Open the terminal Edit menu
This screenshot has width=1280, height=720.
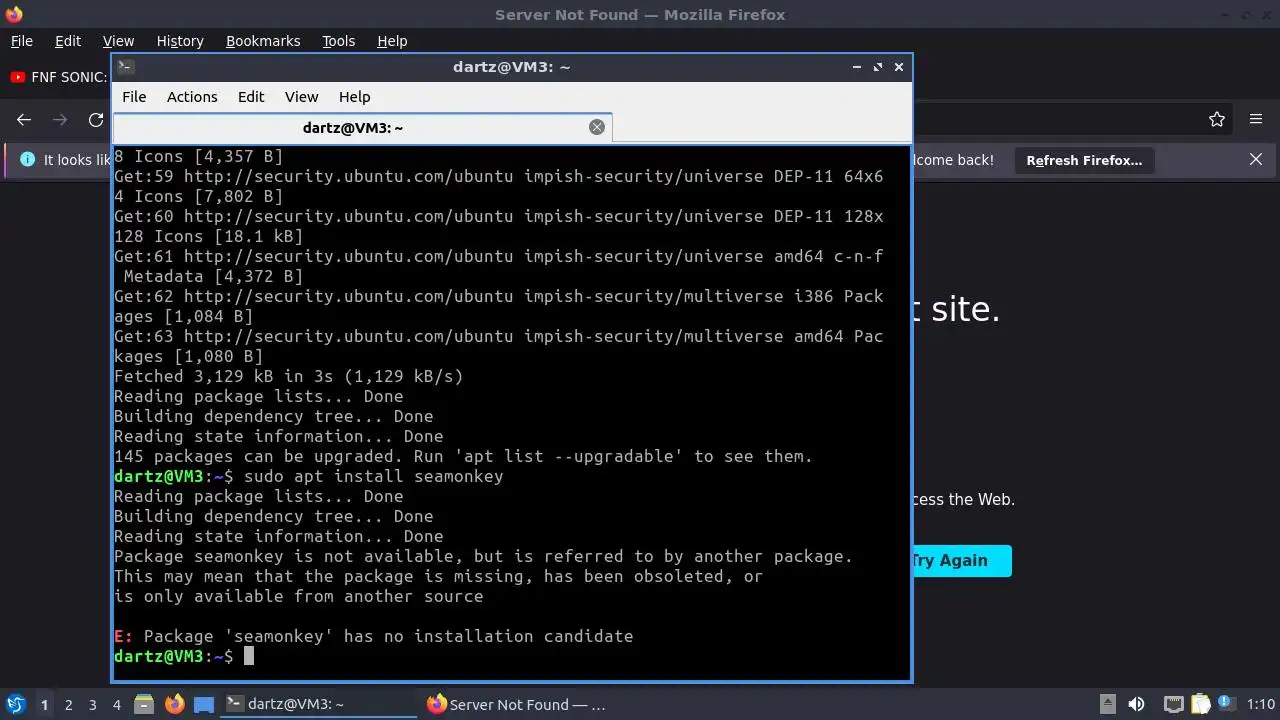click(251, 97)
